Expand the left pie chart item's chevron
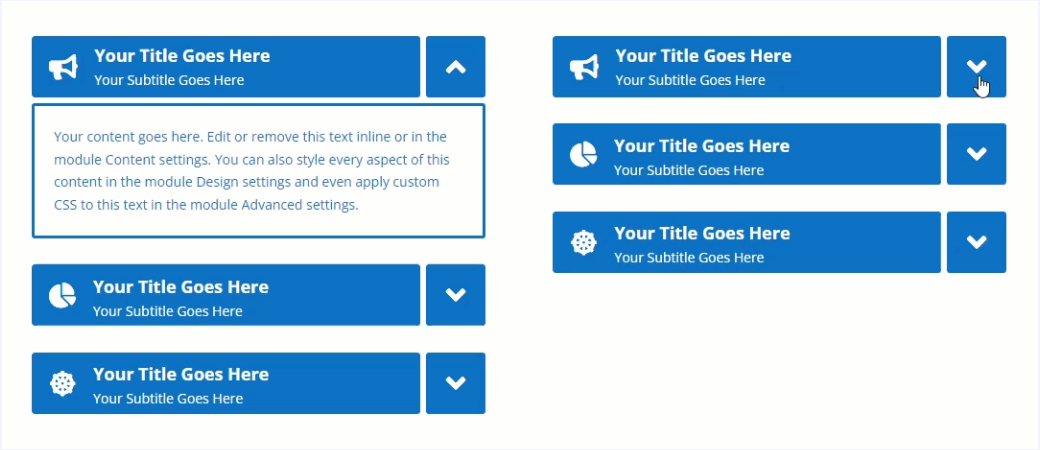This screenshot has width=1040, height=450. coord(456,295)
